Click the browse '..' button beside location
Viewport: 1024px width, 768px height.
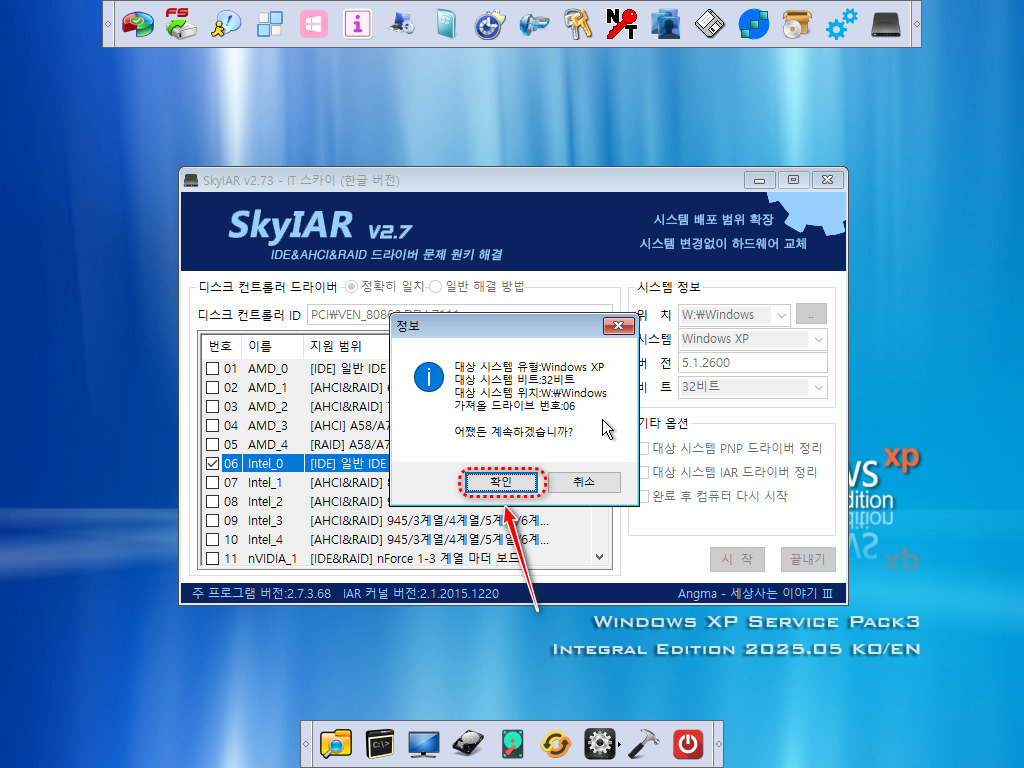[x=811, y=315]
